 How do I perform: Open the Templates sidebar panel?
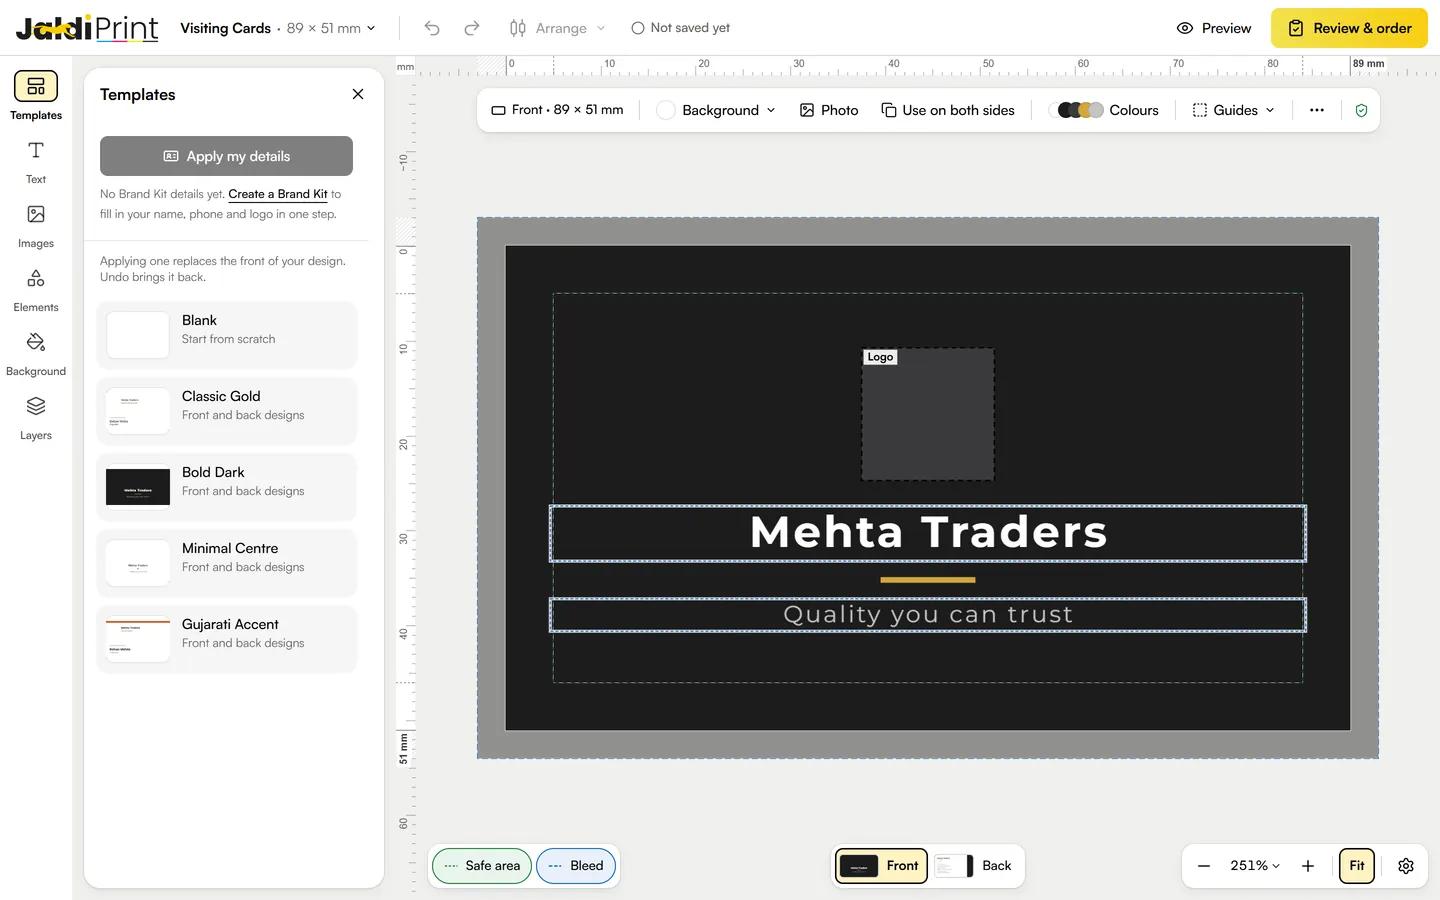(x=36, y=97)
